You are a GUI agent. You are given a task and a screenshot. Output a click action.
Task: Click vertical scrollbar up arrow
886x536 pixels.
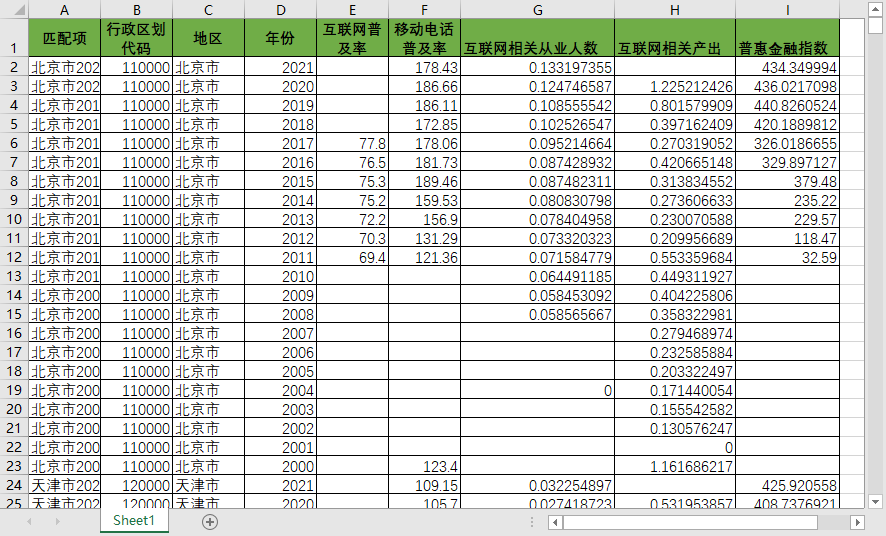875,9
